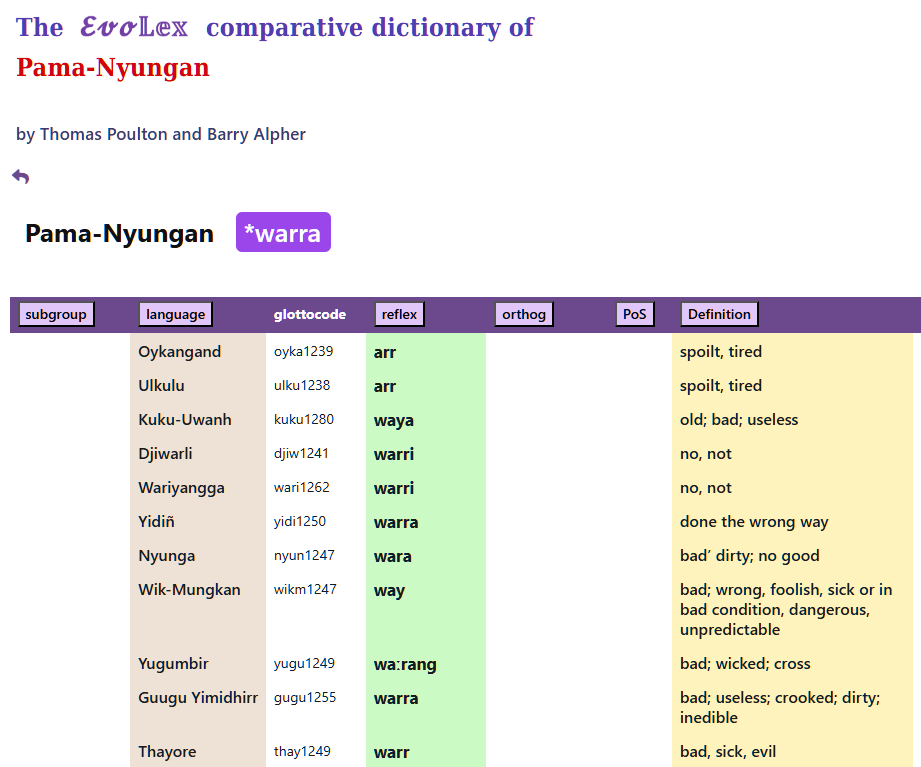Click glottocode gugu1255

[x=305, y=698]
